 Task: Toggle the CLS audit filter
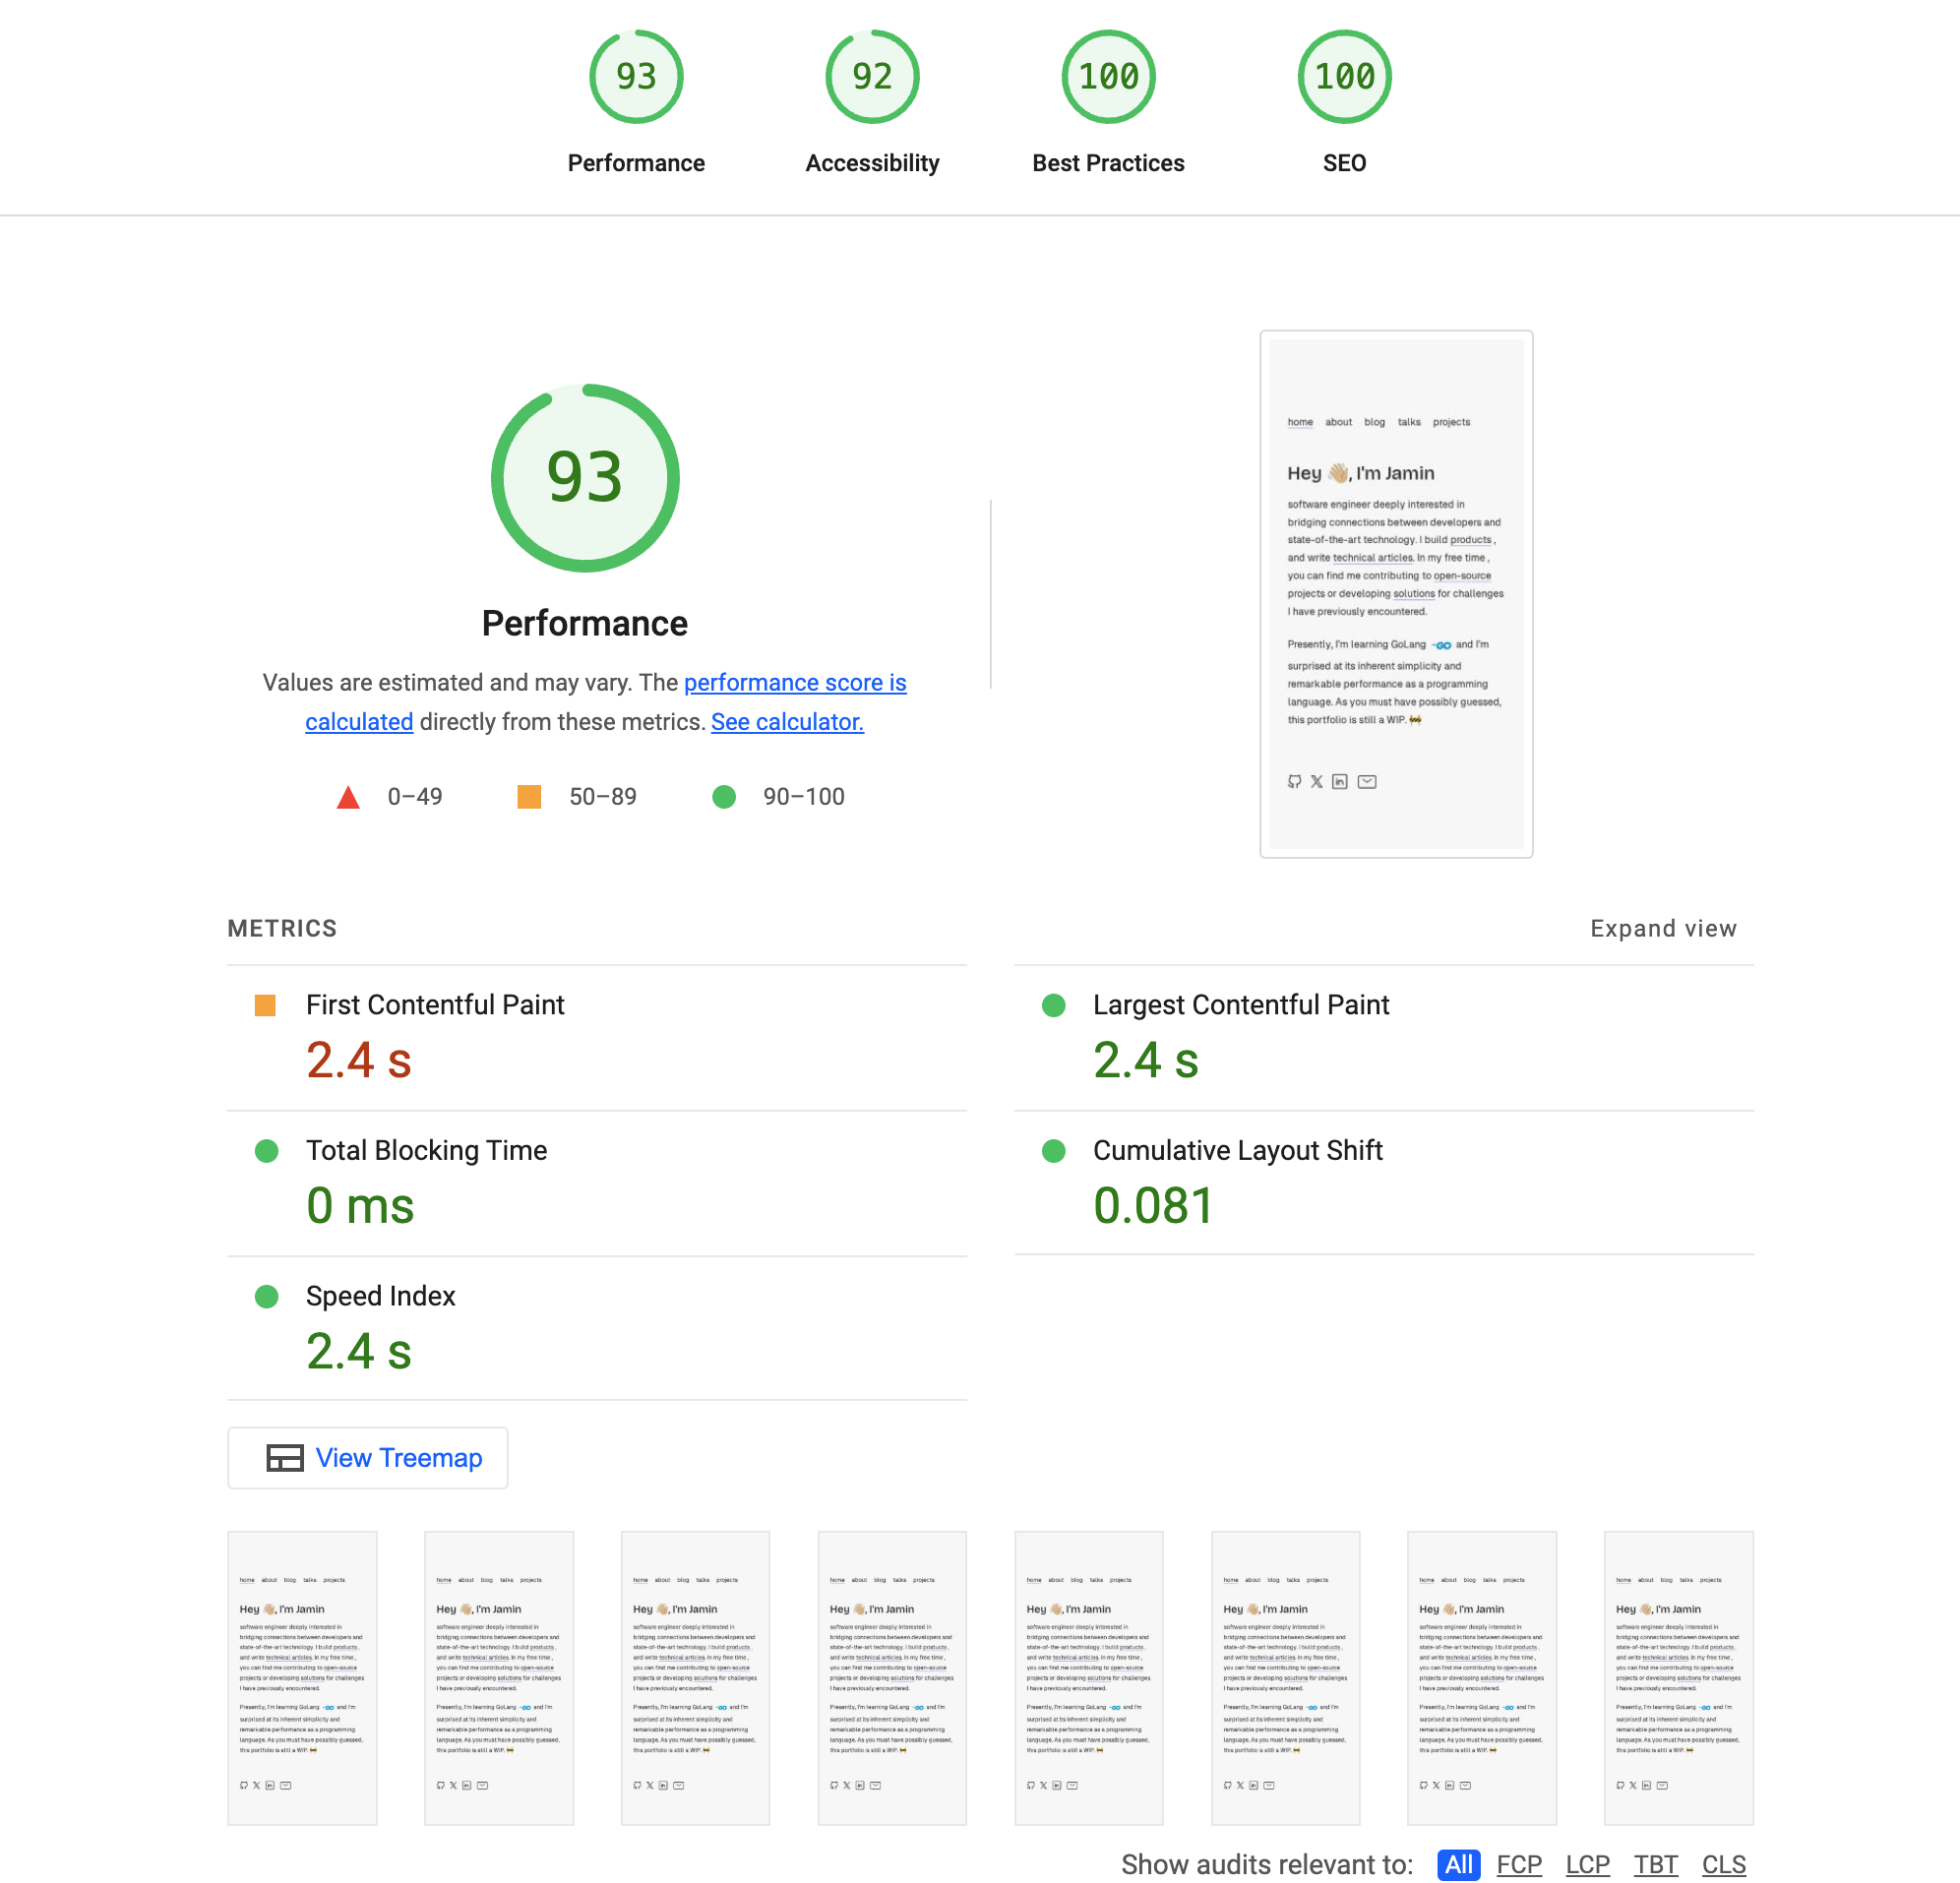[1723, 1864]
